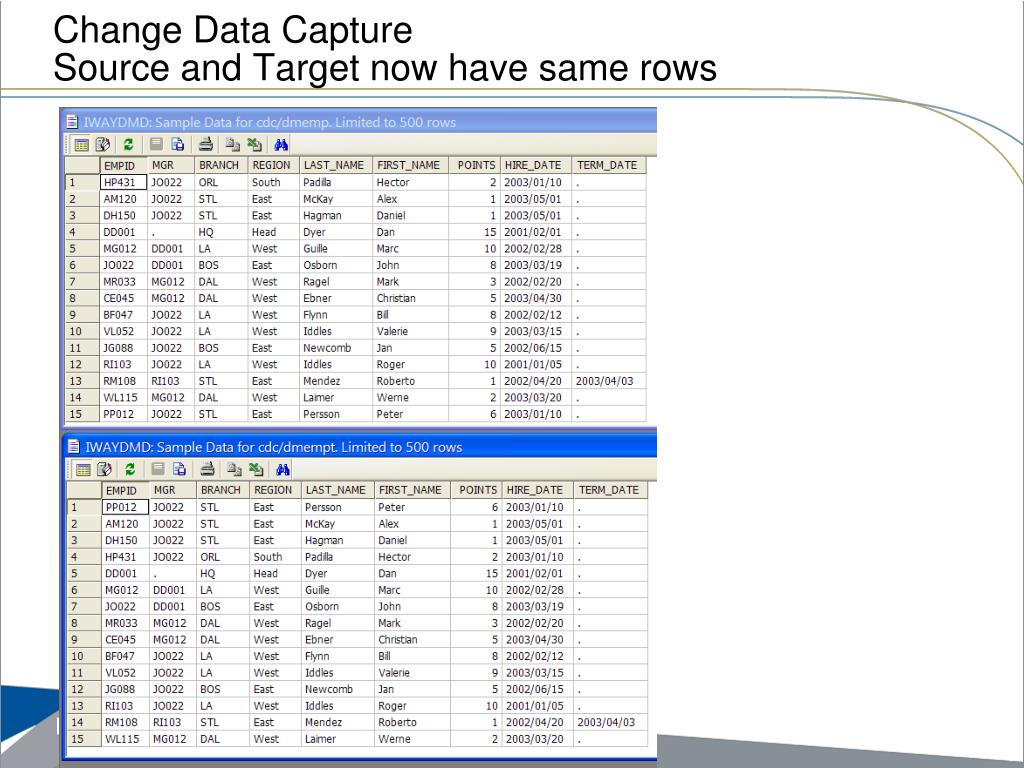
Task: Select the Werne first name cell in dmempt window
Action: coord(412,739)
